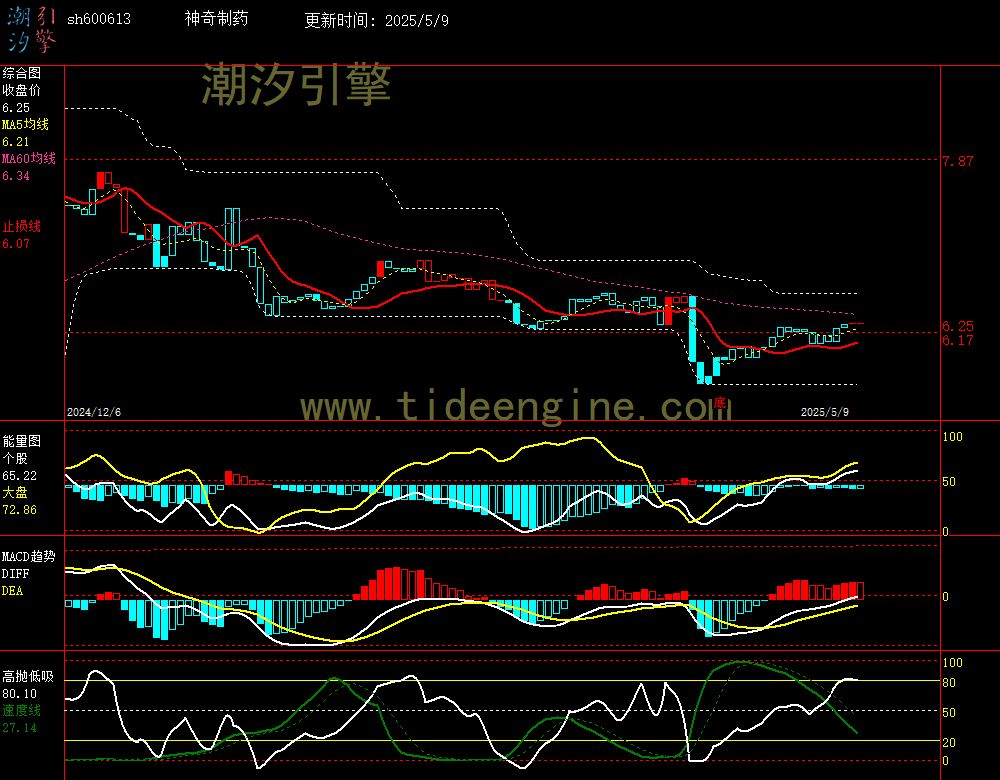Click the start date 2024/12/6
The image size is (1000, 780).
coord(94,412)
